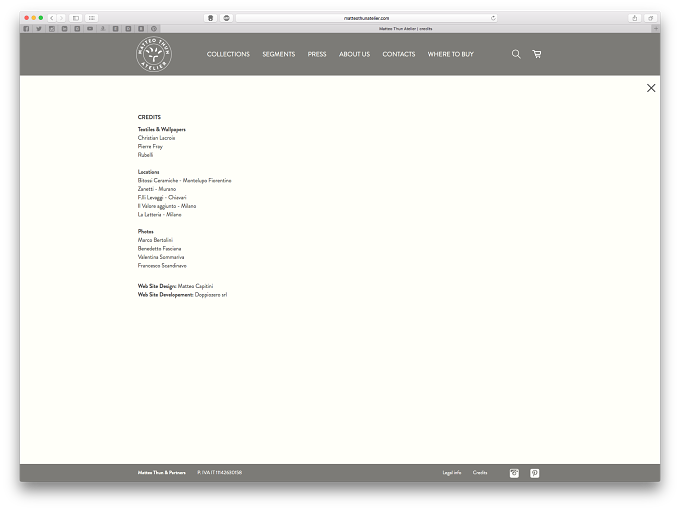Click Safari share button
Screen dimensions: 680x510
tap(634, 18)
